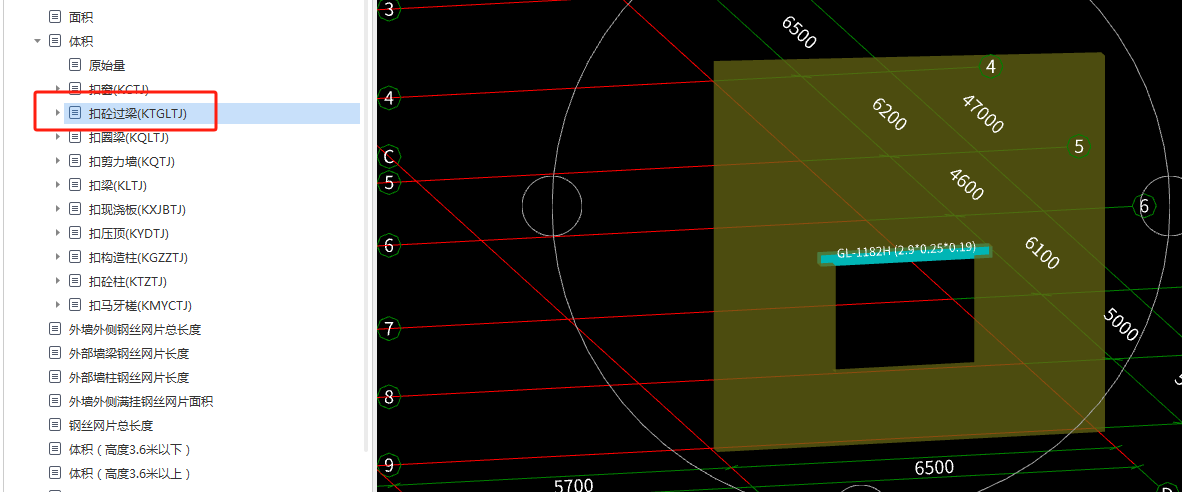Expand the 扣现浇板(KXJBTJ) node arrow
This screenshot has height=492, width=1182.
[x=58, y=209]
